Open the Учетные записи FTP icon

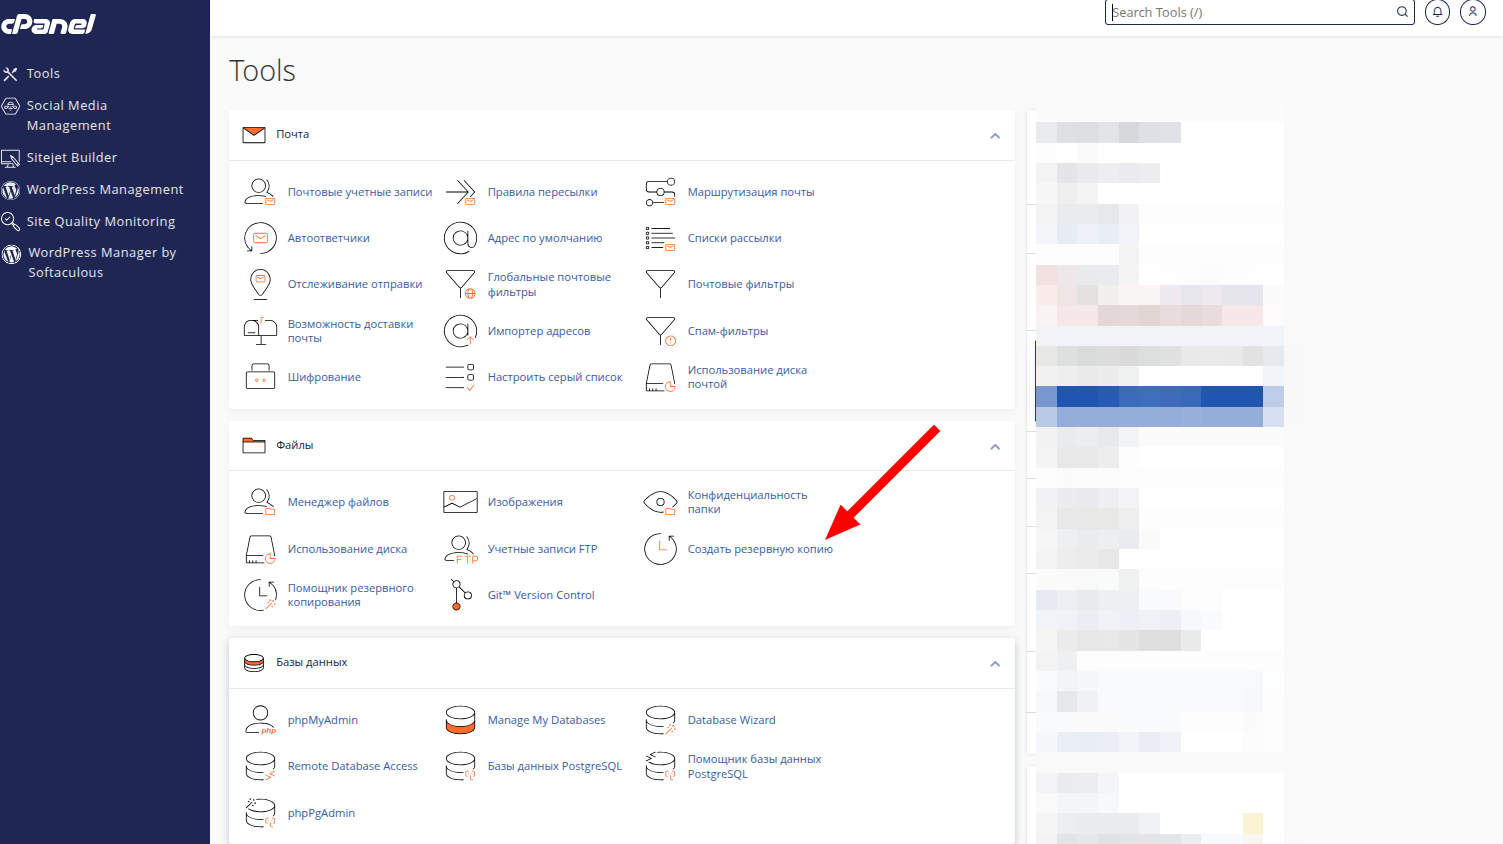point(460,549)
